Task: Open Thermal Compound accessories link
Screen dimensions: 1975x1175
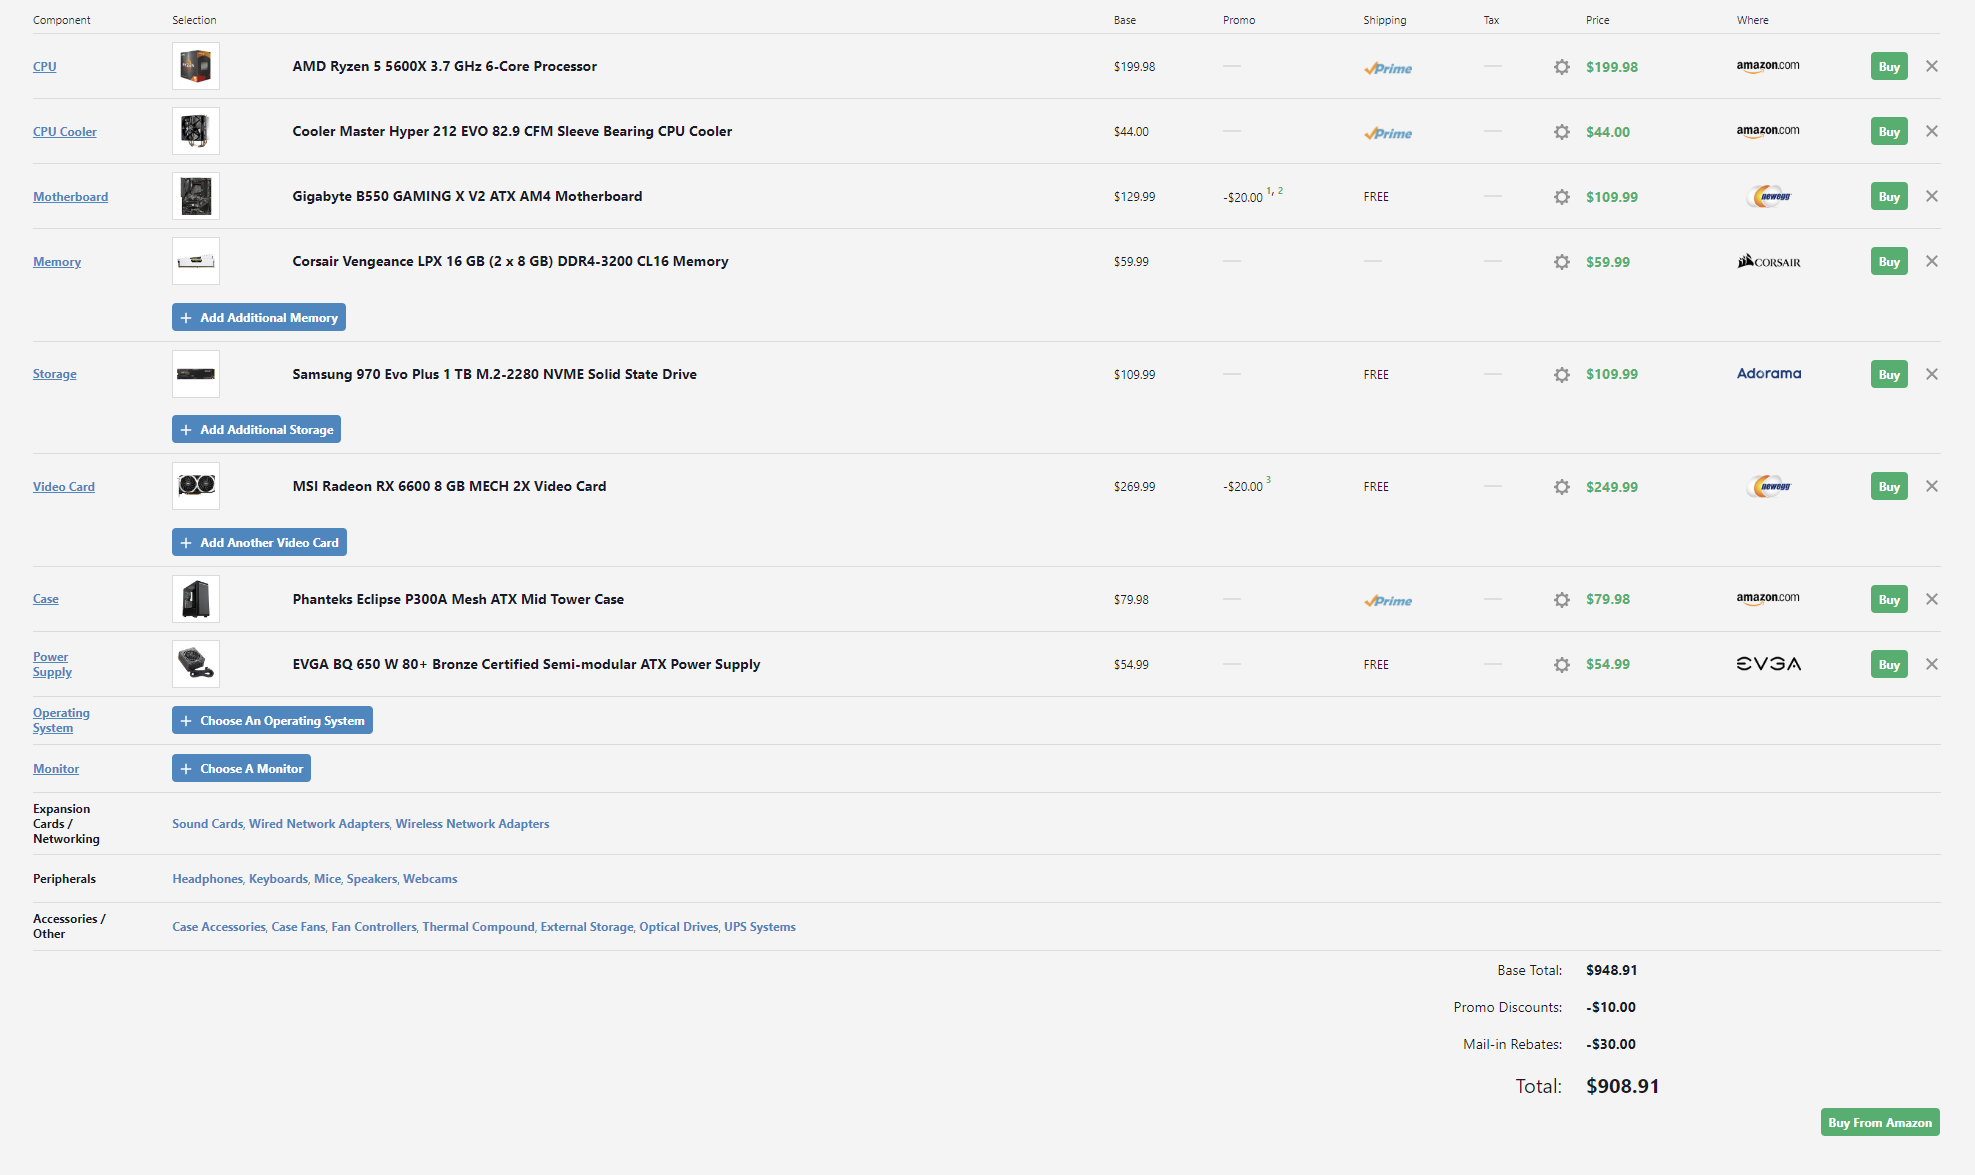Action: (478, 927)
